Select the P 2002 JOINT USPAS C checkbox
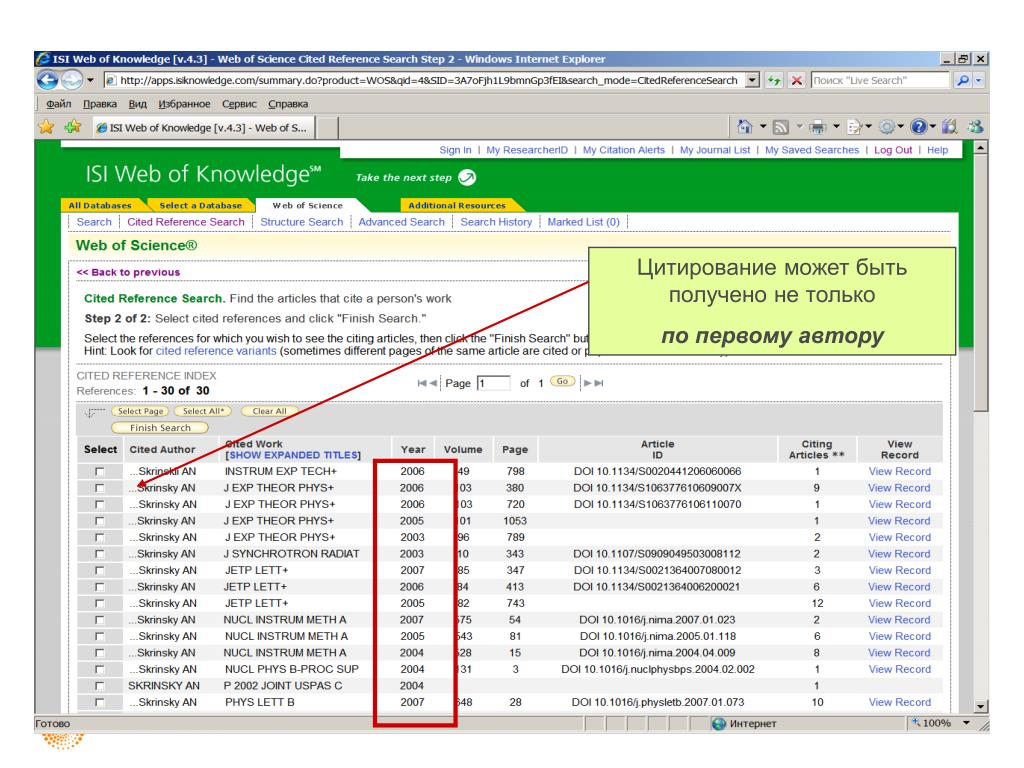 click(99, 686)
